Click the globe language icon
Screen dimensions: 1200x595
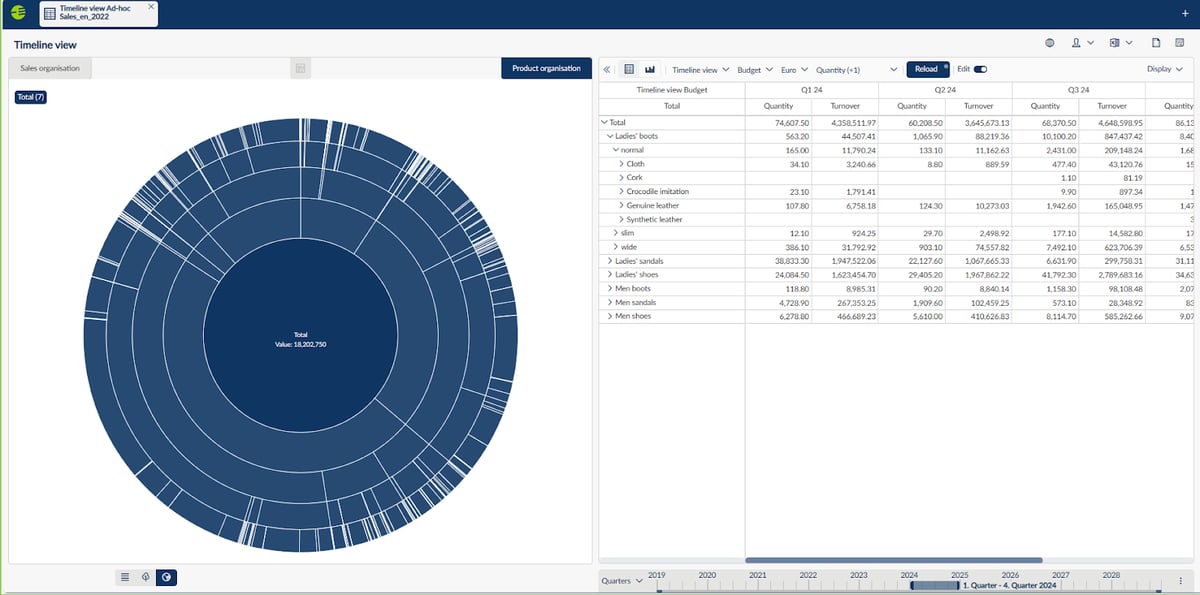tap(1050, 43)
